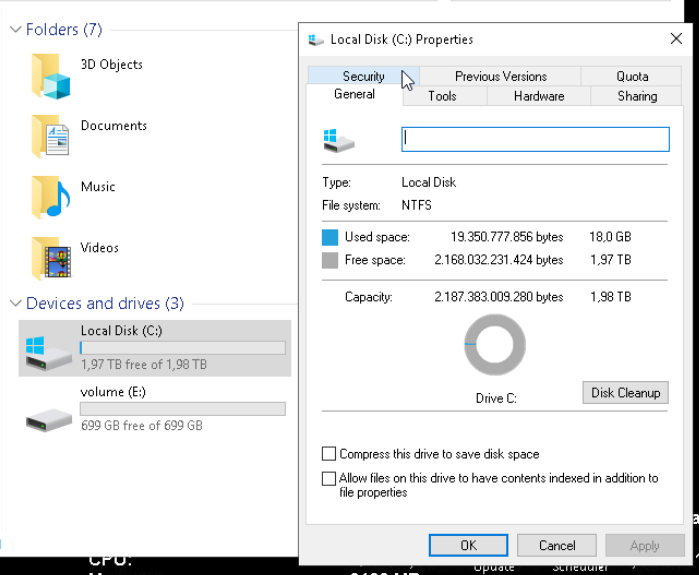
Task: Open the Videos folder icon
Action: pyautogui.click(x=51, y=259)
